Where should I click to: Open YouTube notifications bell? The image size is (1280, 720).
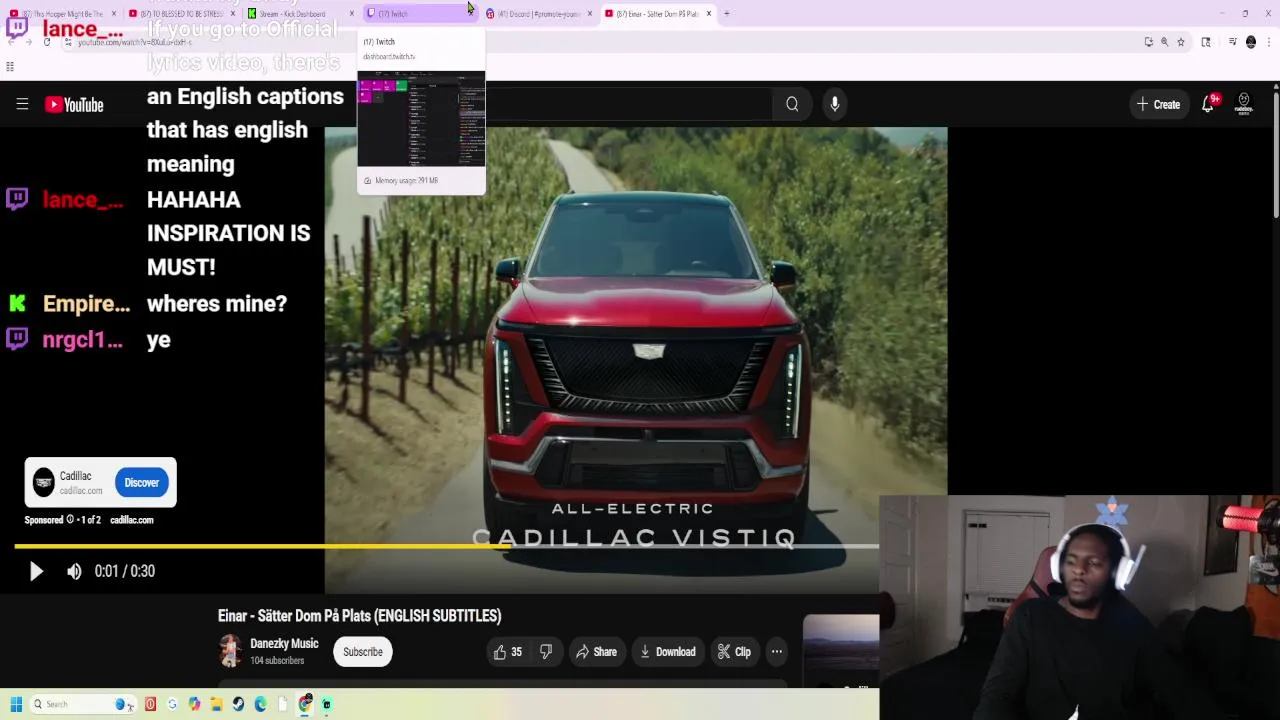click(x=1208, y=104)
